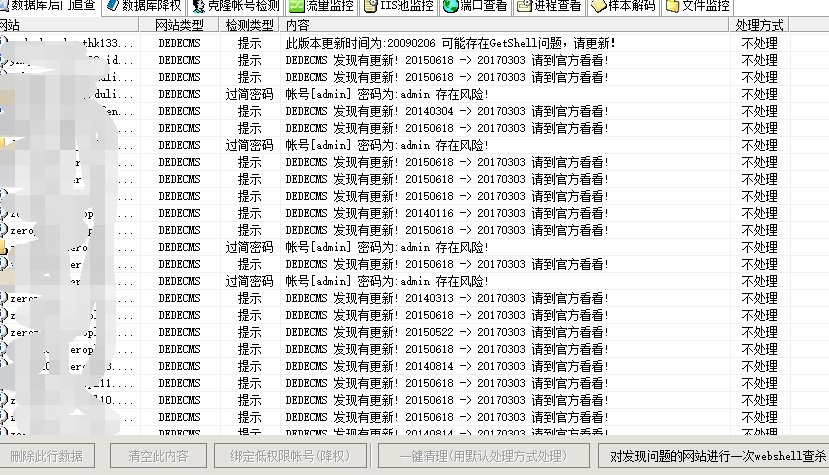Switch to the 克隆帐号检测 tab
829x475 pixels.
236,6
